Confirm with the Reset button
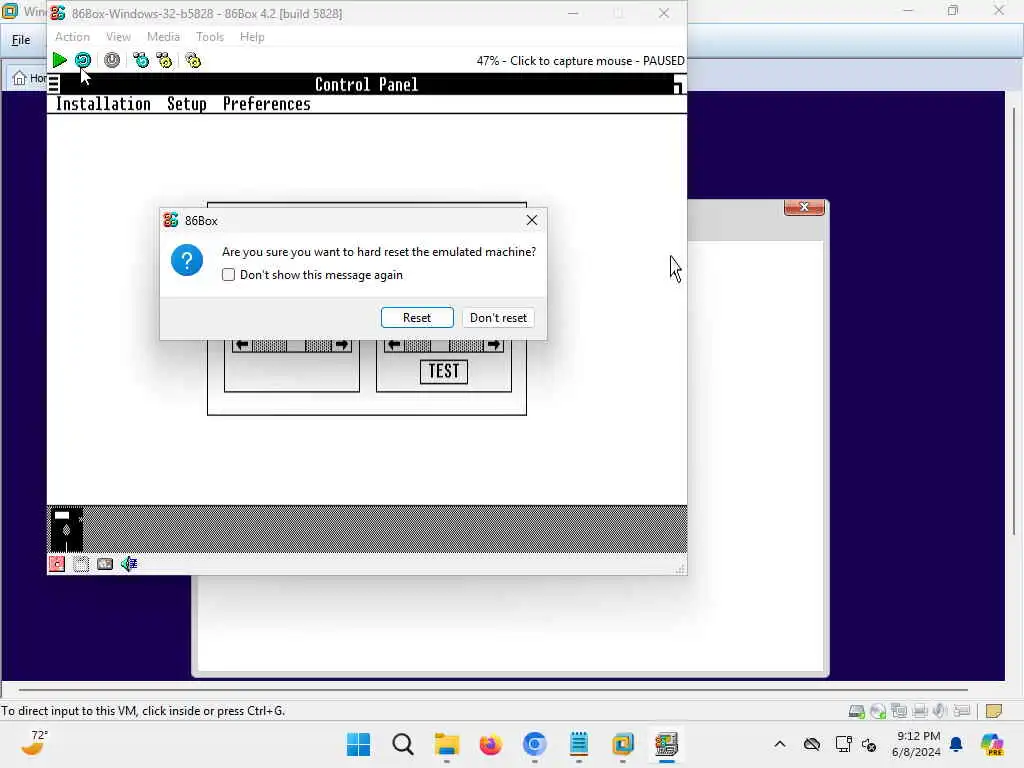 point(417,317)
